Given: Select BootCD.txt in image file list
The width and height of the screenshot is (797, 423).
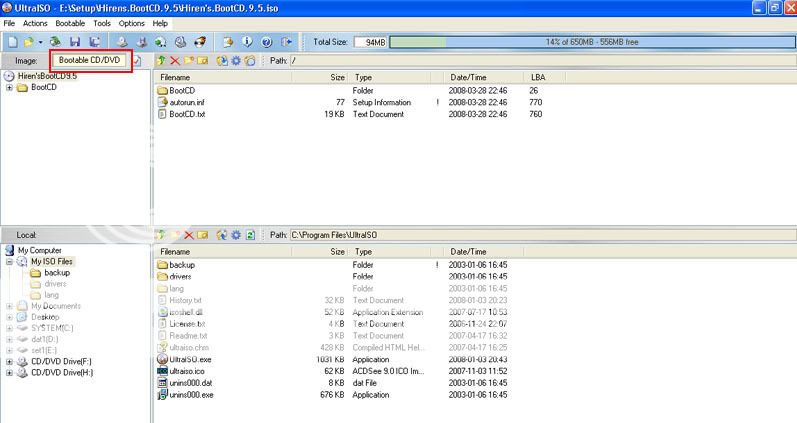Looking at the screenshot, I should coord(187,114).
